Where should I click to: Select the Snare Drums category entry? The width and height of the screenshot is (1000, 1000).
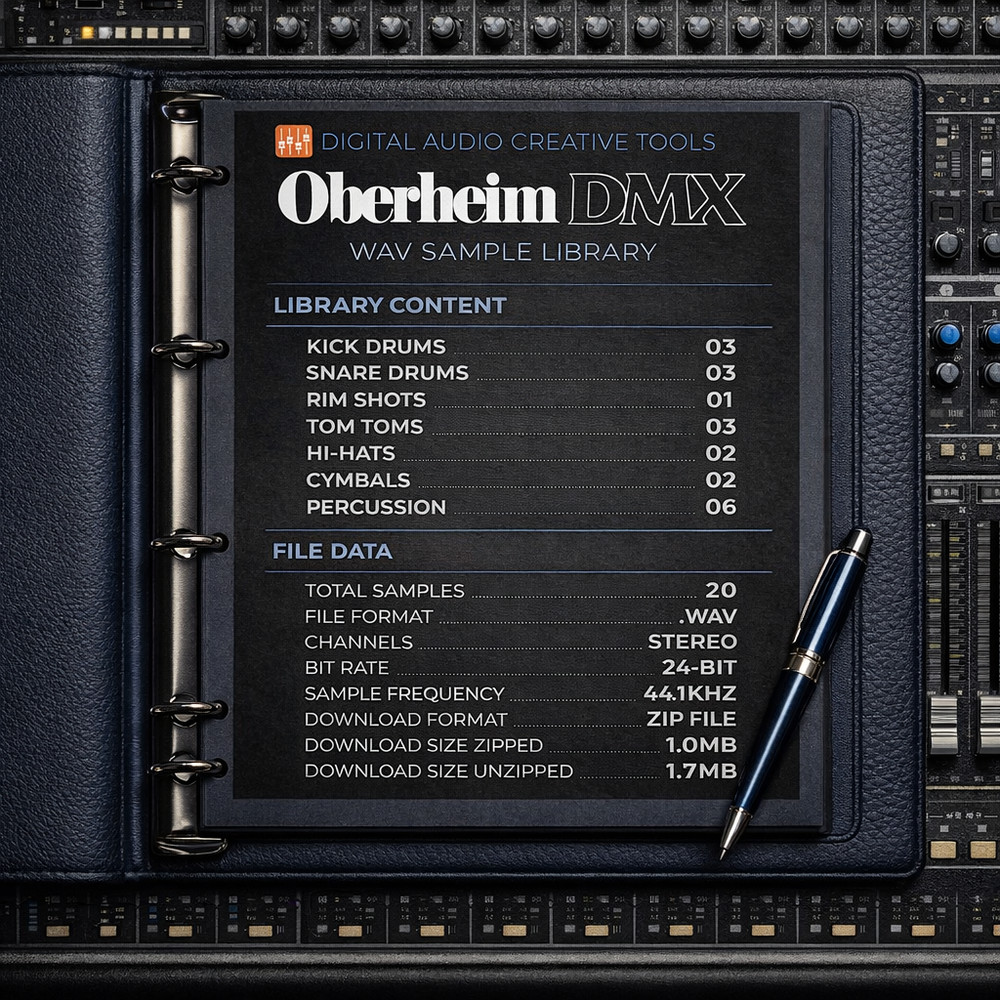391,374
